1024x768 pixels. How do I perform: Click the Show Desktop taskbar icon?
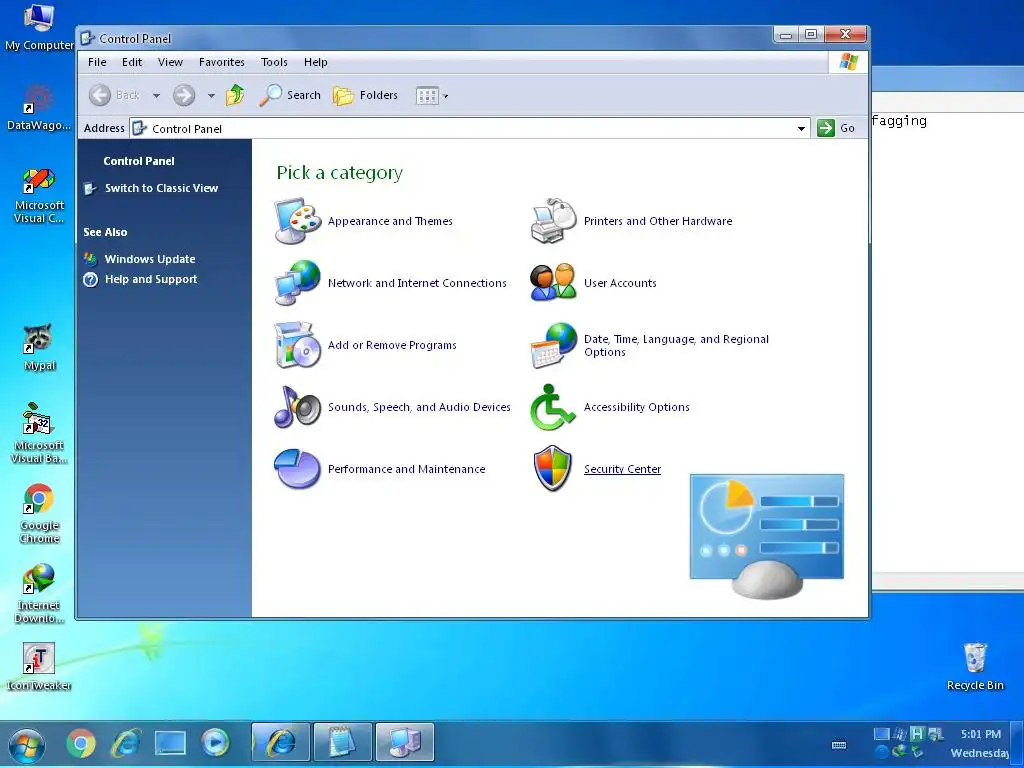[170, 743]
